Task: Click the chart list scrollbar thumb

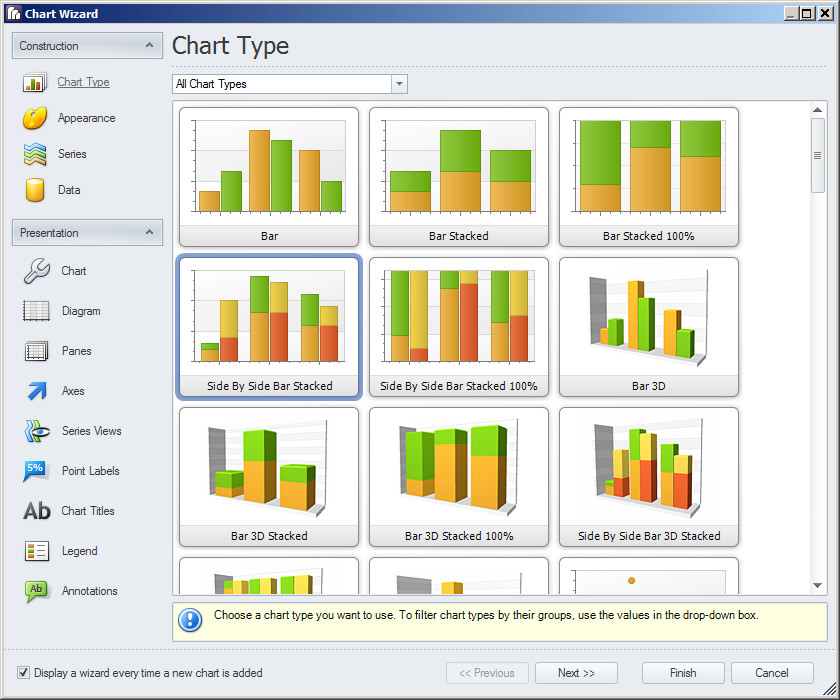Action: tap(818, 155)
